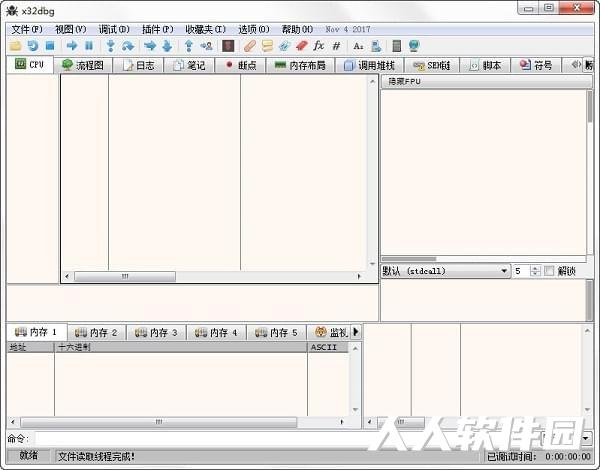Image resolution: width=600 pixels, height=470 pixels.
Task: Select the 内存 4 dump tab
Action: pos(216,333)
